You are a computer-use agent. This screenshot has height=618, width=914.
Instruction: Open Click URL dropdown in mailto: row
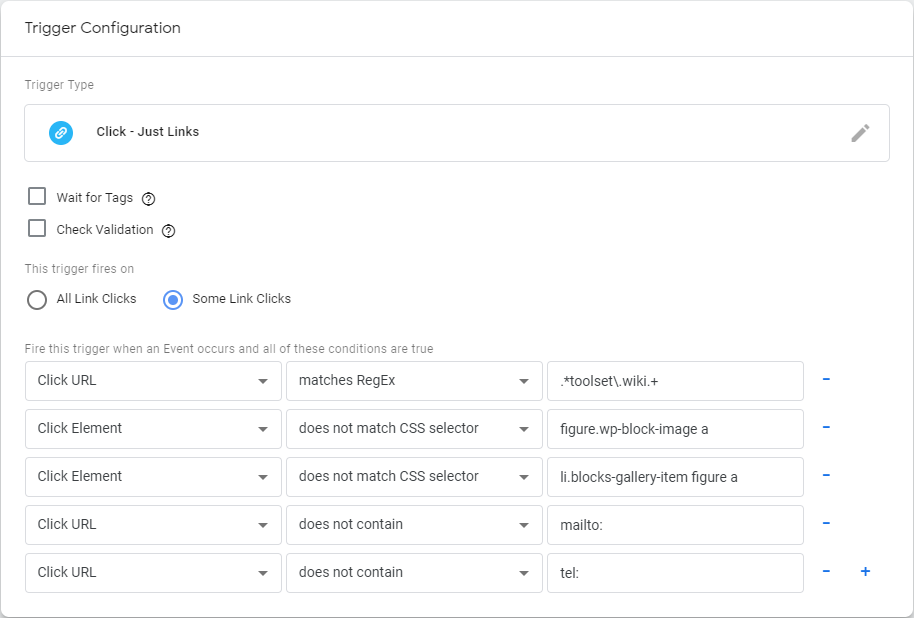click(153, 525)
